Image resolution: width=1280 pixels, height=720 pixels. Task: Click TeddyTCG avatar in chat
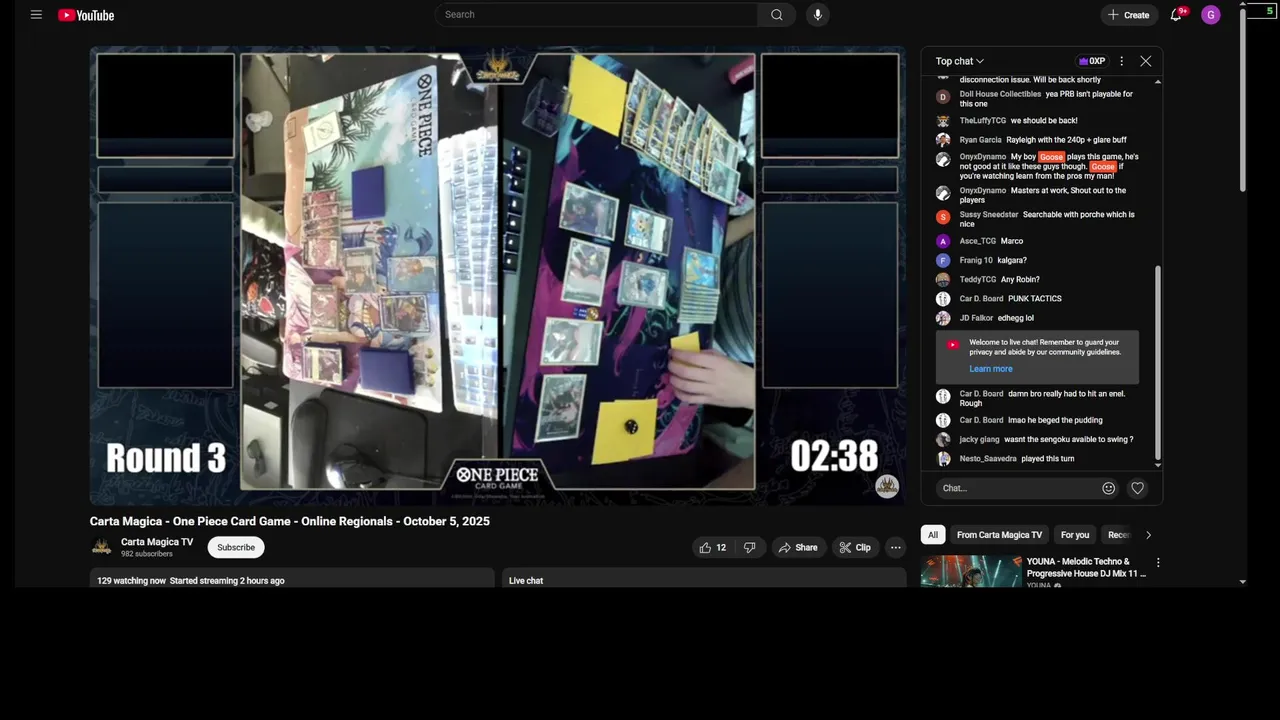click(x=943, y=279)
